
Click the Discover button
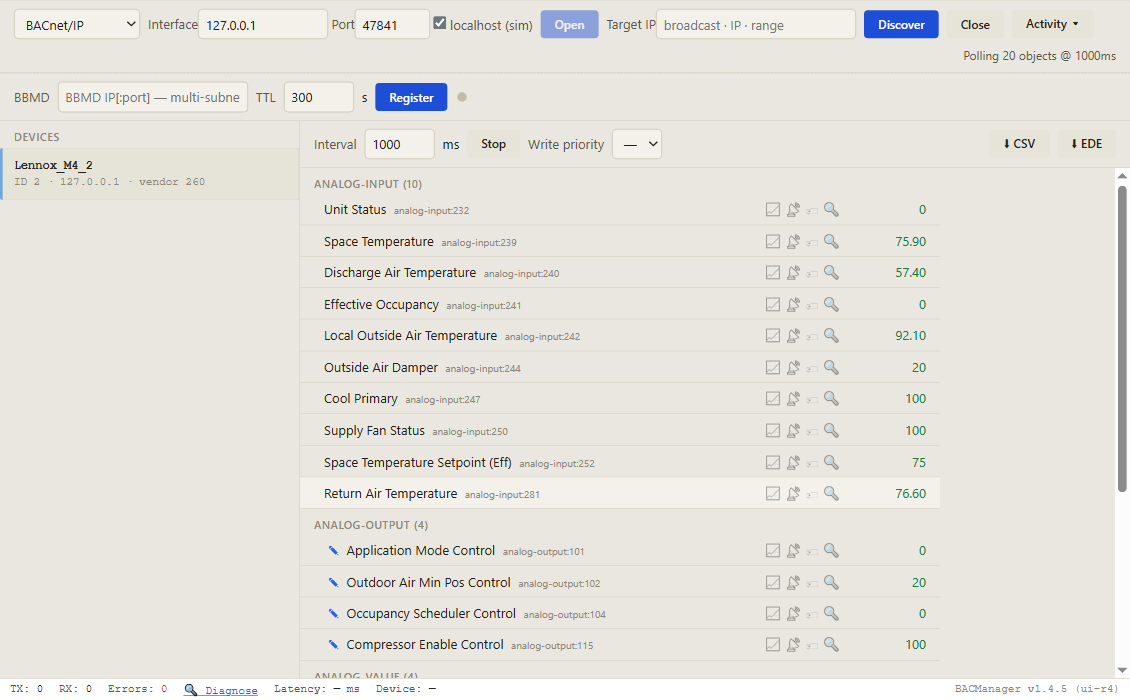pyautogui.click(x=901, y=25)
